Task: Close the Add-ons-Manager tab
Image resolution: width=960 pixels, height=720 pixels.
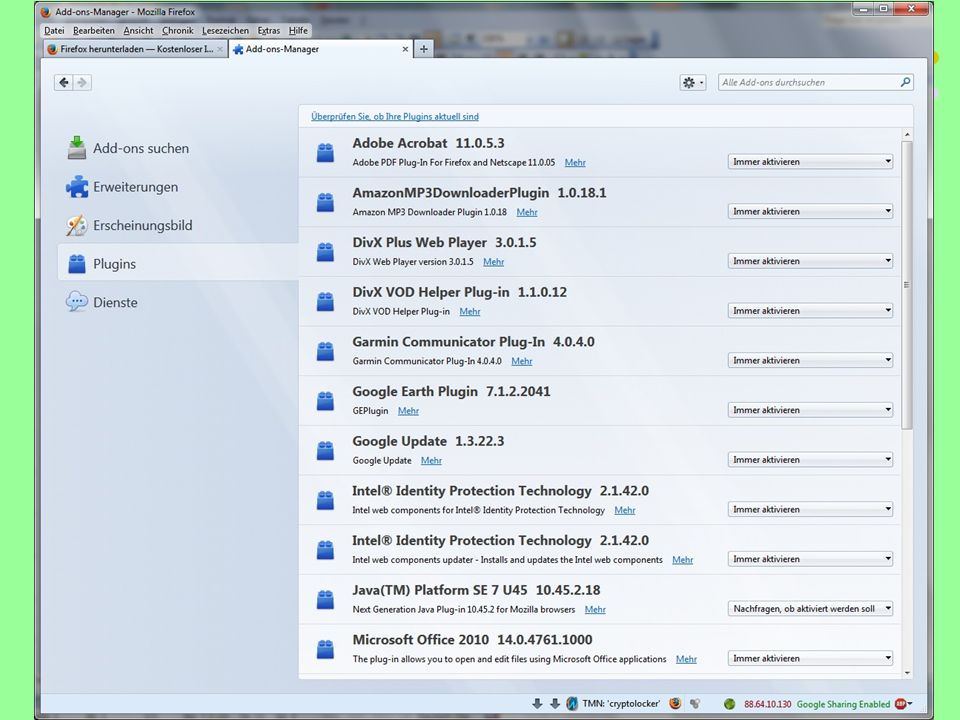Action: (405, 49)
